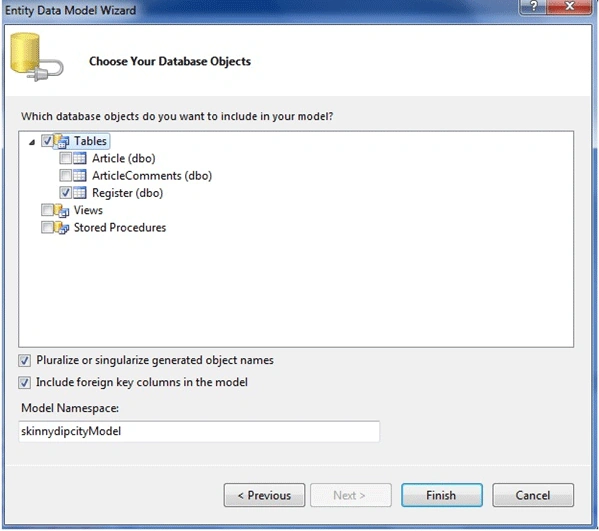This screenshot has height=531, width=599.
Task: Click the Views folder icon
Action: click(x=62, y=210)
